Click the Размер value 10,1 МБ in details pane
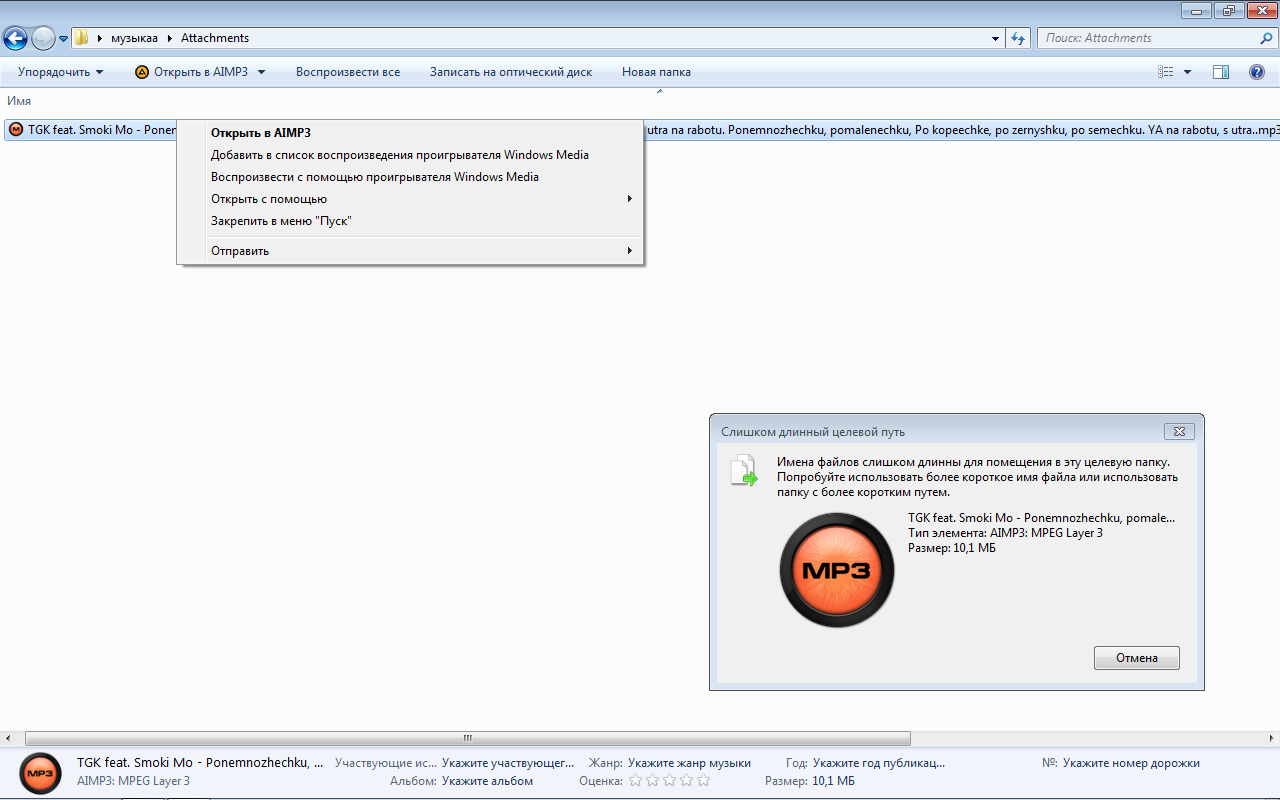Screen dimensions: 1280x800 pyautogui.click(x=833, y=781)
